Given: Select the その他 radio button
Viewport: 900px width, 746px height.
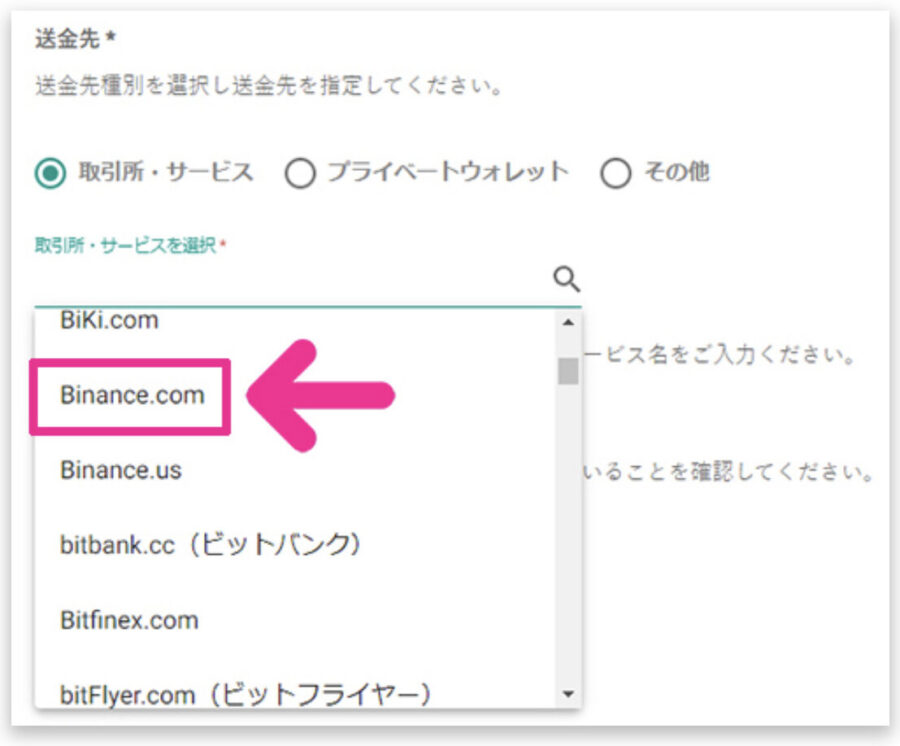Looking at the screenshot, I should pos(616,173).
